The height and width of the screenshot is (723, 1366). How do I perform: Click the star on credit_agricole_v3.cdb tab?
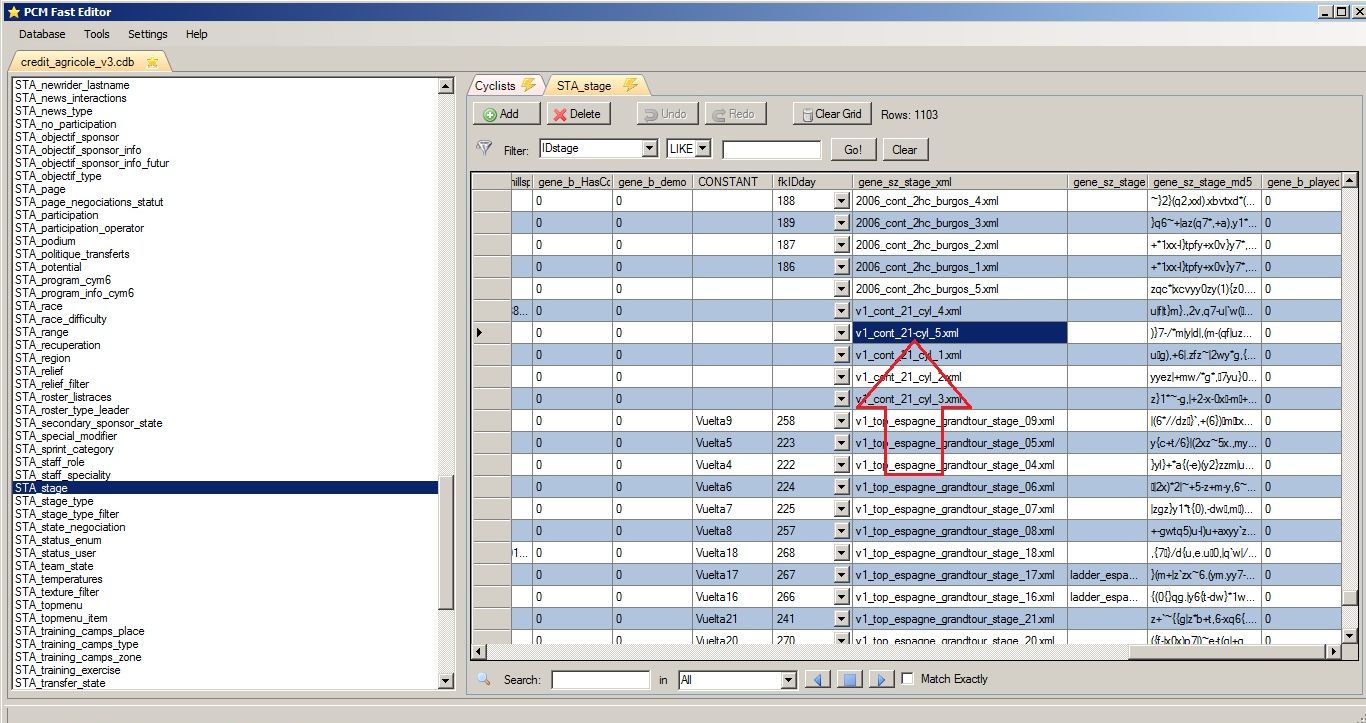pos(152,62)
